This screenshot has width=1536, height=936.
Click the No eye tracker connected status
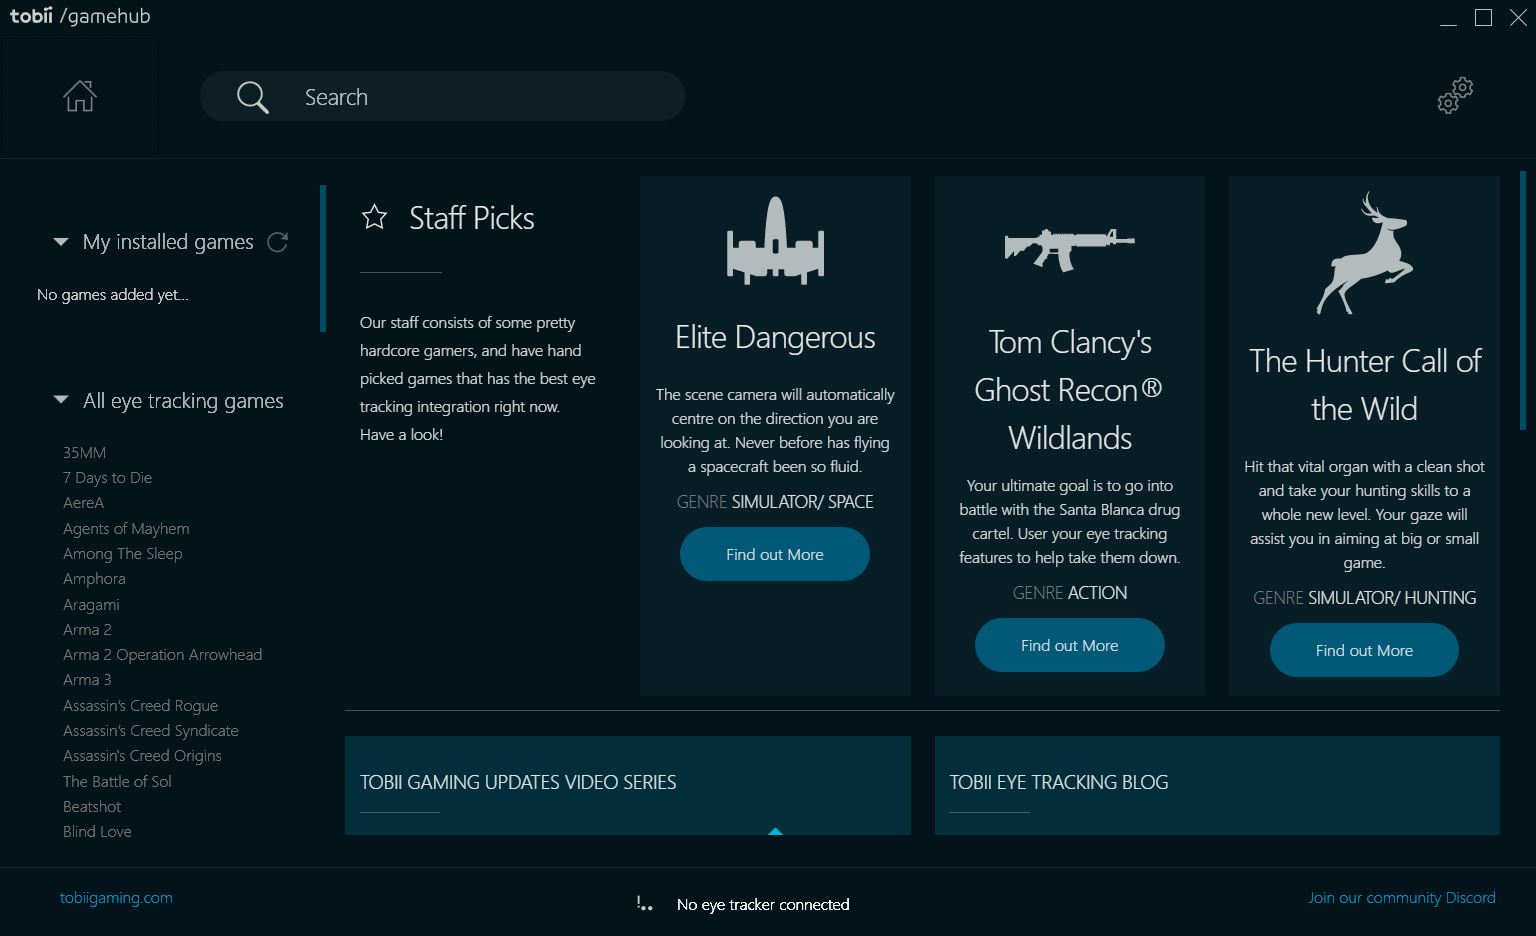(763, 904)
